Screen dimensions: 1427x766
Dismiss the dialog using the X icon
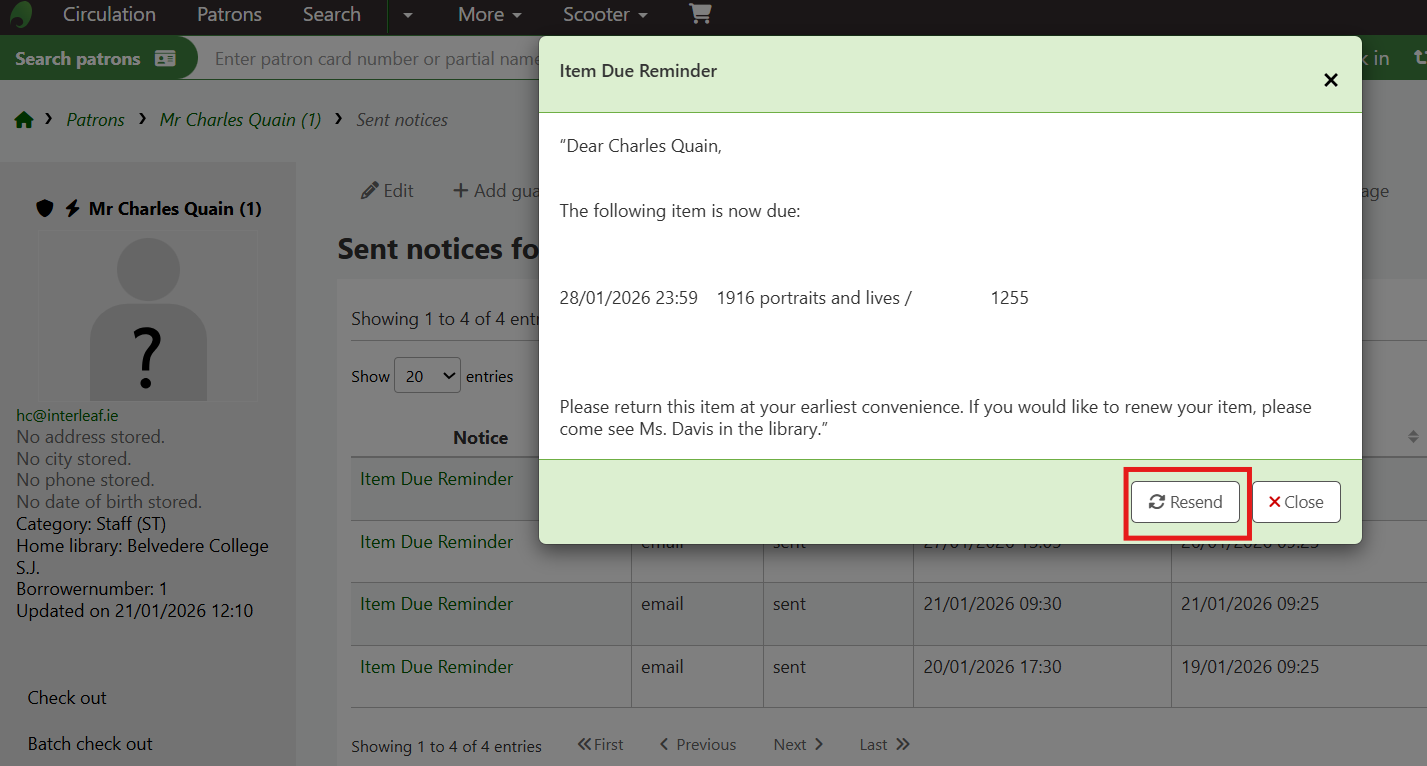[1331, 80]
